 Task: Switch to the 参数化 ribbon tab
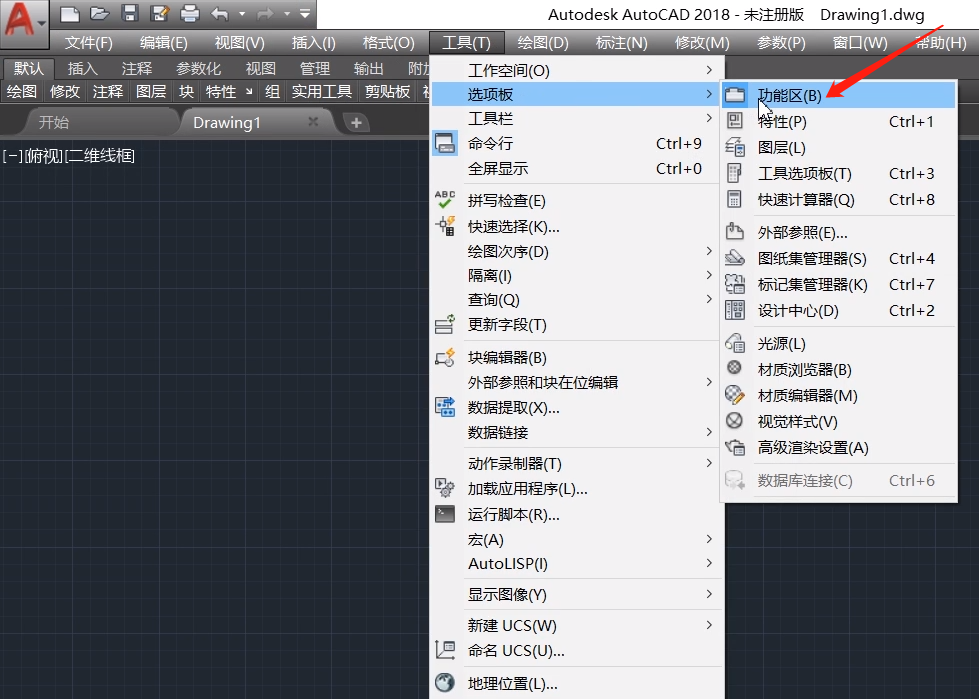click(198, 67)
